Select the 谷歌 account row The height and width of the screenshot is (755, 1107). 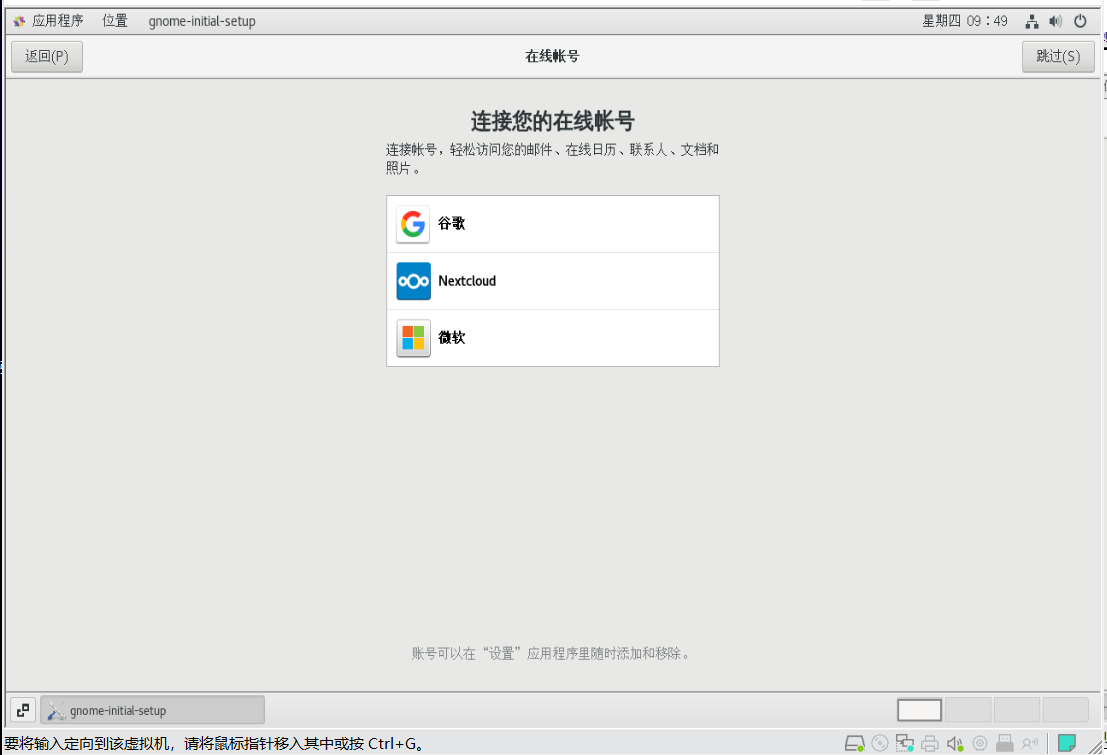pos(553,224)
